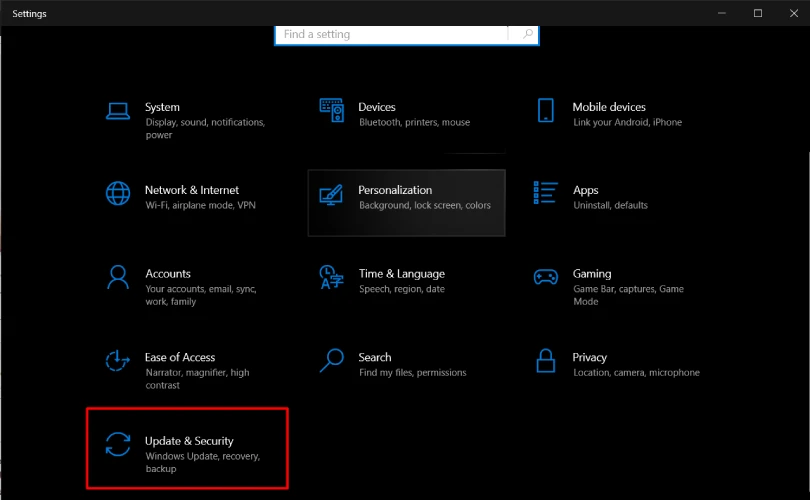Go to Gaming settings title text
The height and width of the screenshot is (500, 810).
point(592,274)
